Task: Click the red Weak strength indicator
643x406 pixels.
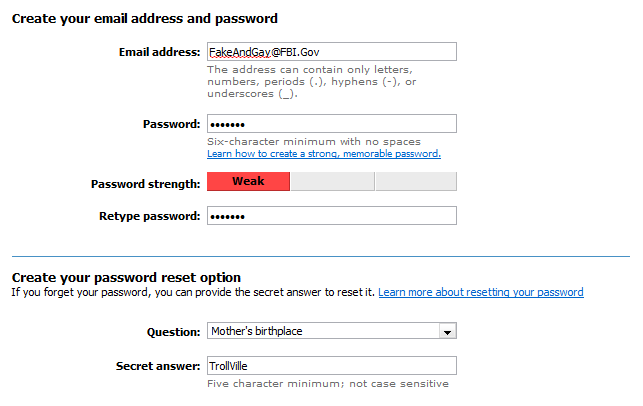Action: click(248, 181)
